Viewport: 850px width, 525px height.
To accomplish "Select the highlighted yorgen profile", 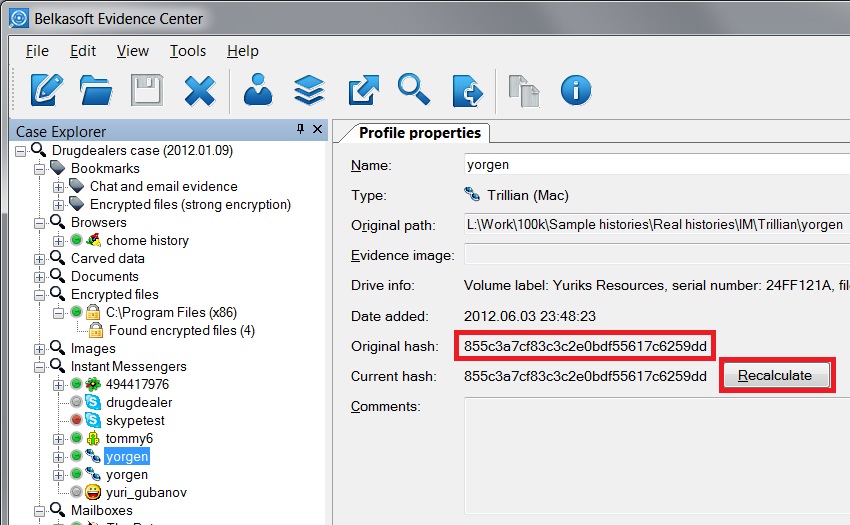I will (x=127, y=456).
